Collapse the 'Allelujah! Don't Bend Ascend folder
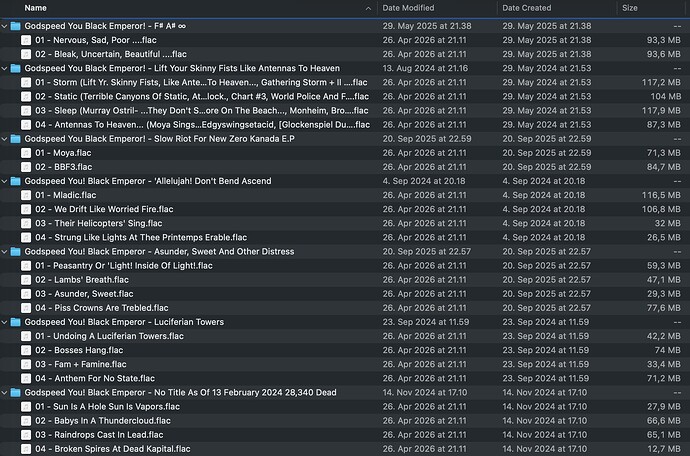This screenshot has width=690, height=456. [x=4, y=181]
